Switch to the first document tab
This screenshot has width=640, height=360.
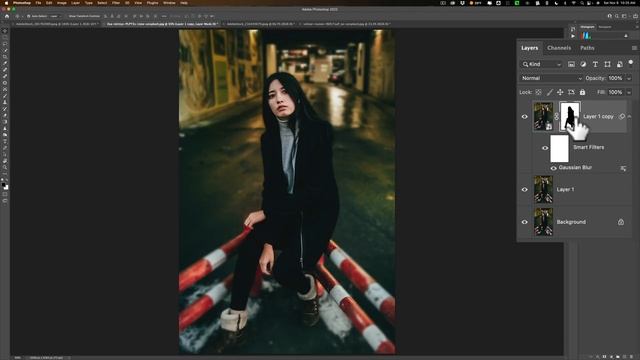pos(56,24)
